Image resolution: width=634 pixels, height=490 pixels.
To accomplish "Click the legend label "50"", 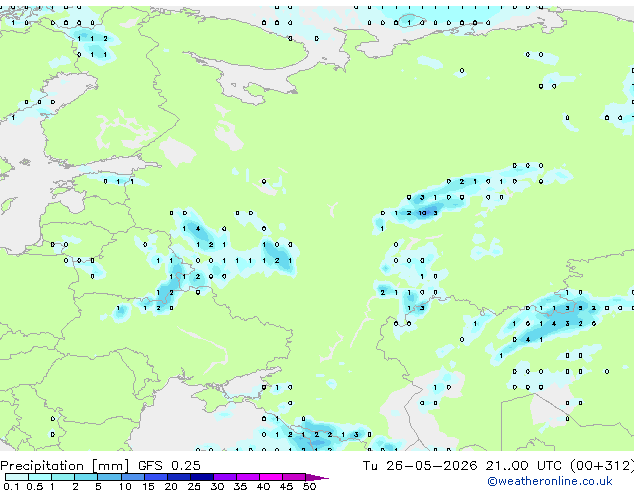I will [x=309, y=486].
